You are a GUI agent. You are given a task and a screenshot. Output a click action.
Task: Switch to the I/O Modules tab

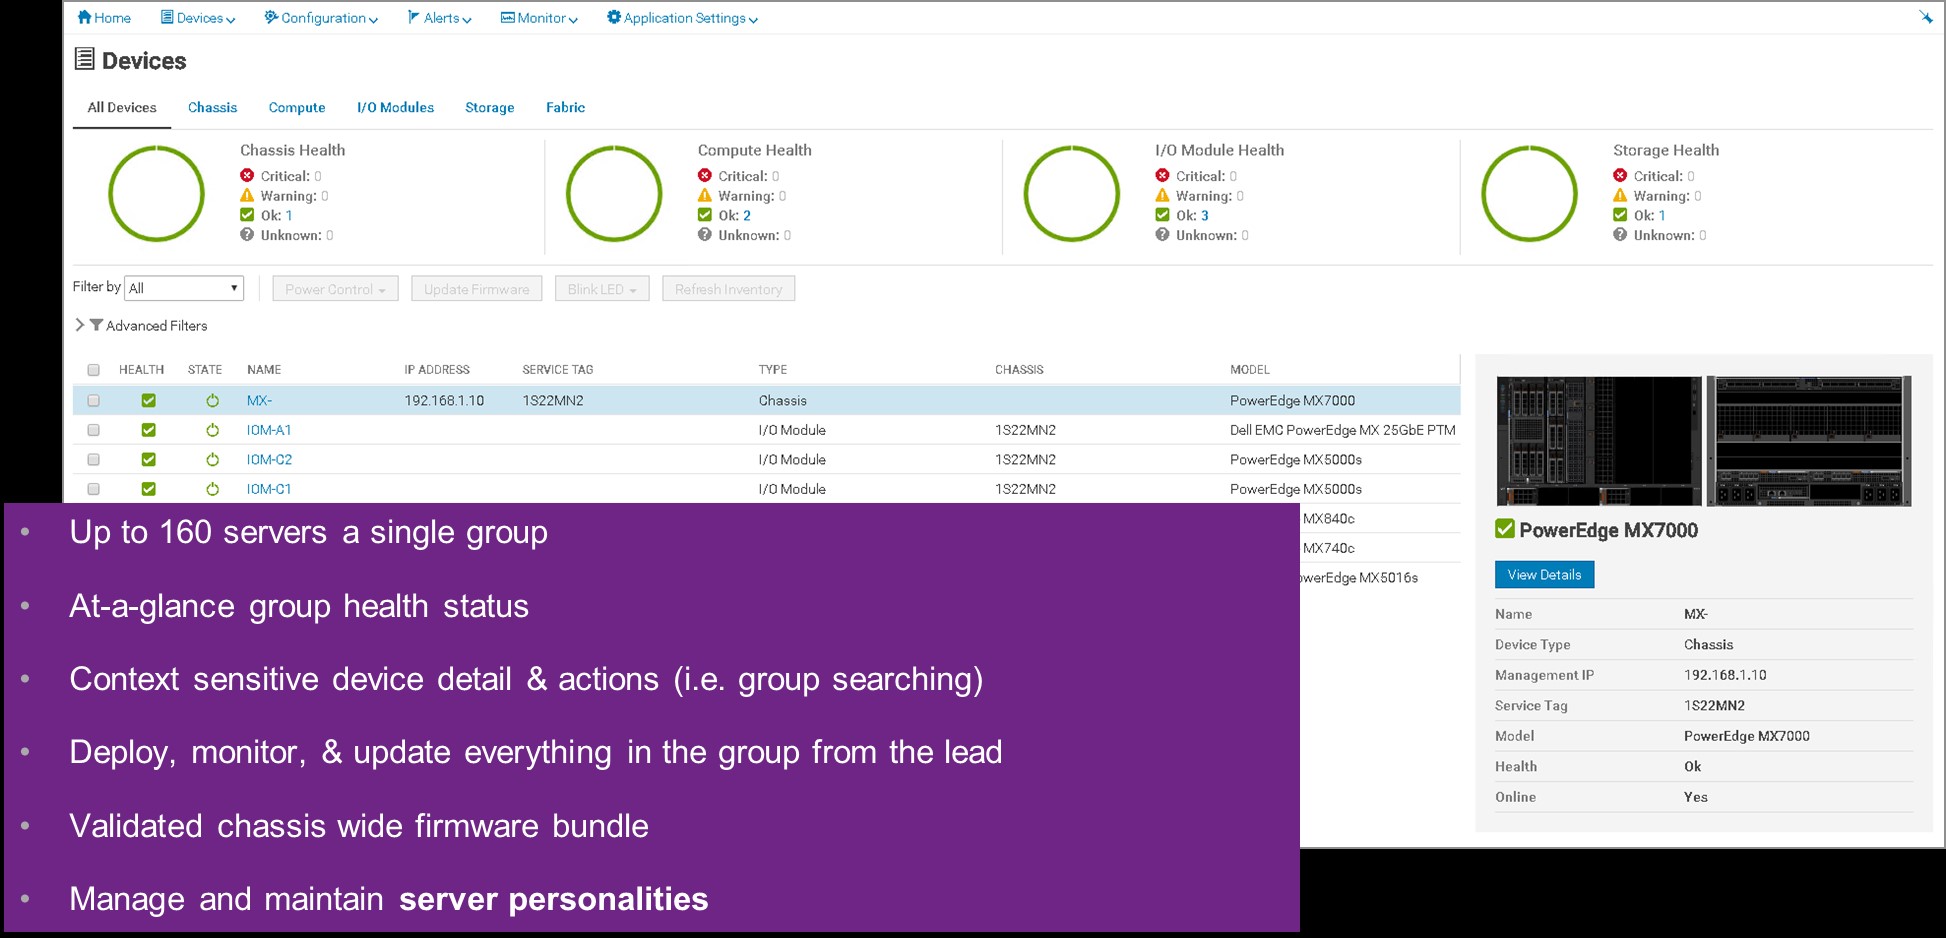point(395,107)
